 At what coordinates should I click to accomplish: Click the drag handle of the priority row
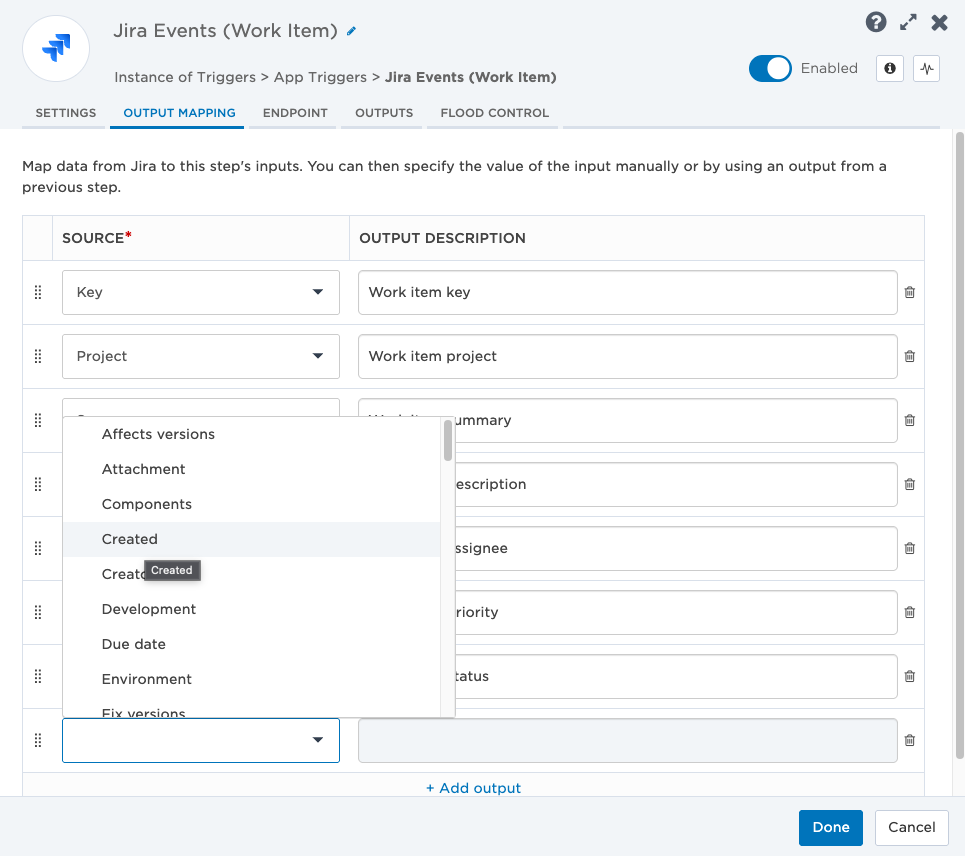38,612
